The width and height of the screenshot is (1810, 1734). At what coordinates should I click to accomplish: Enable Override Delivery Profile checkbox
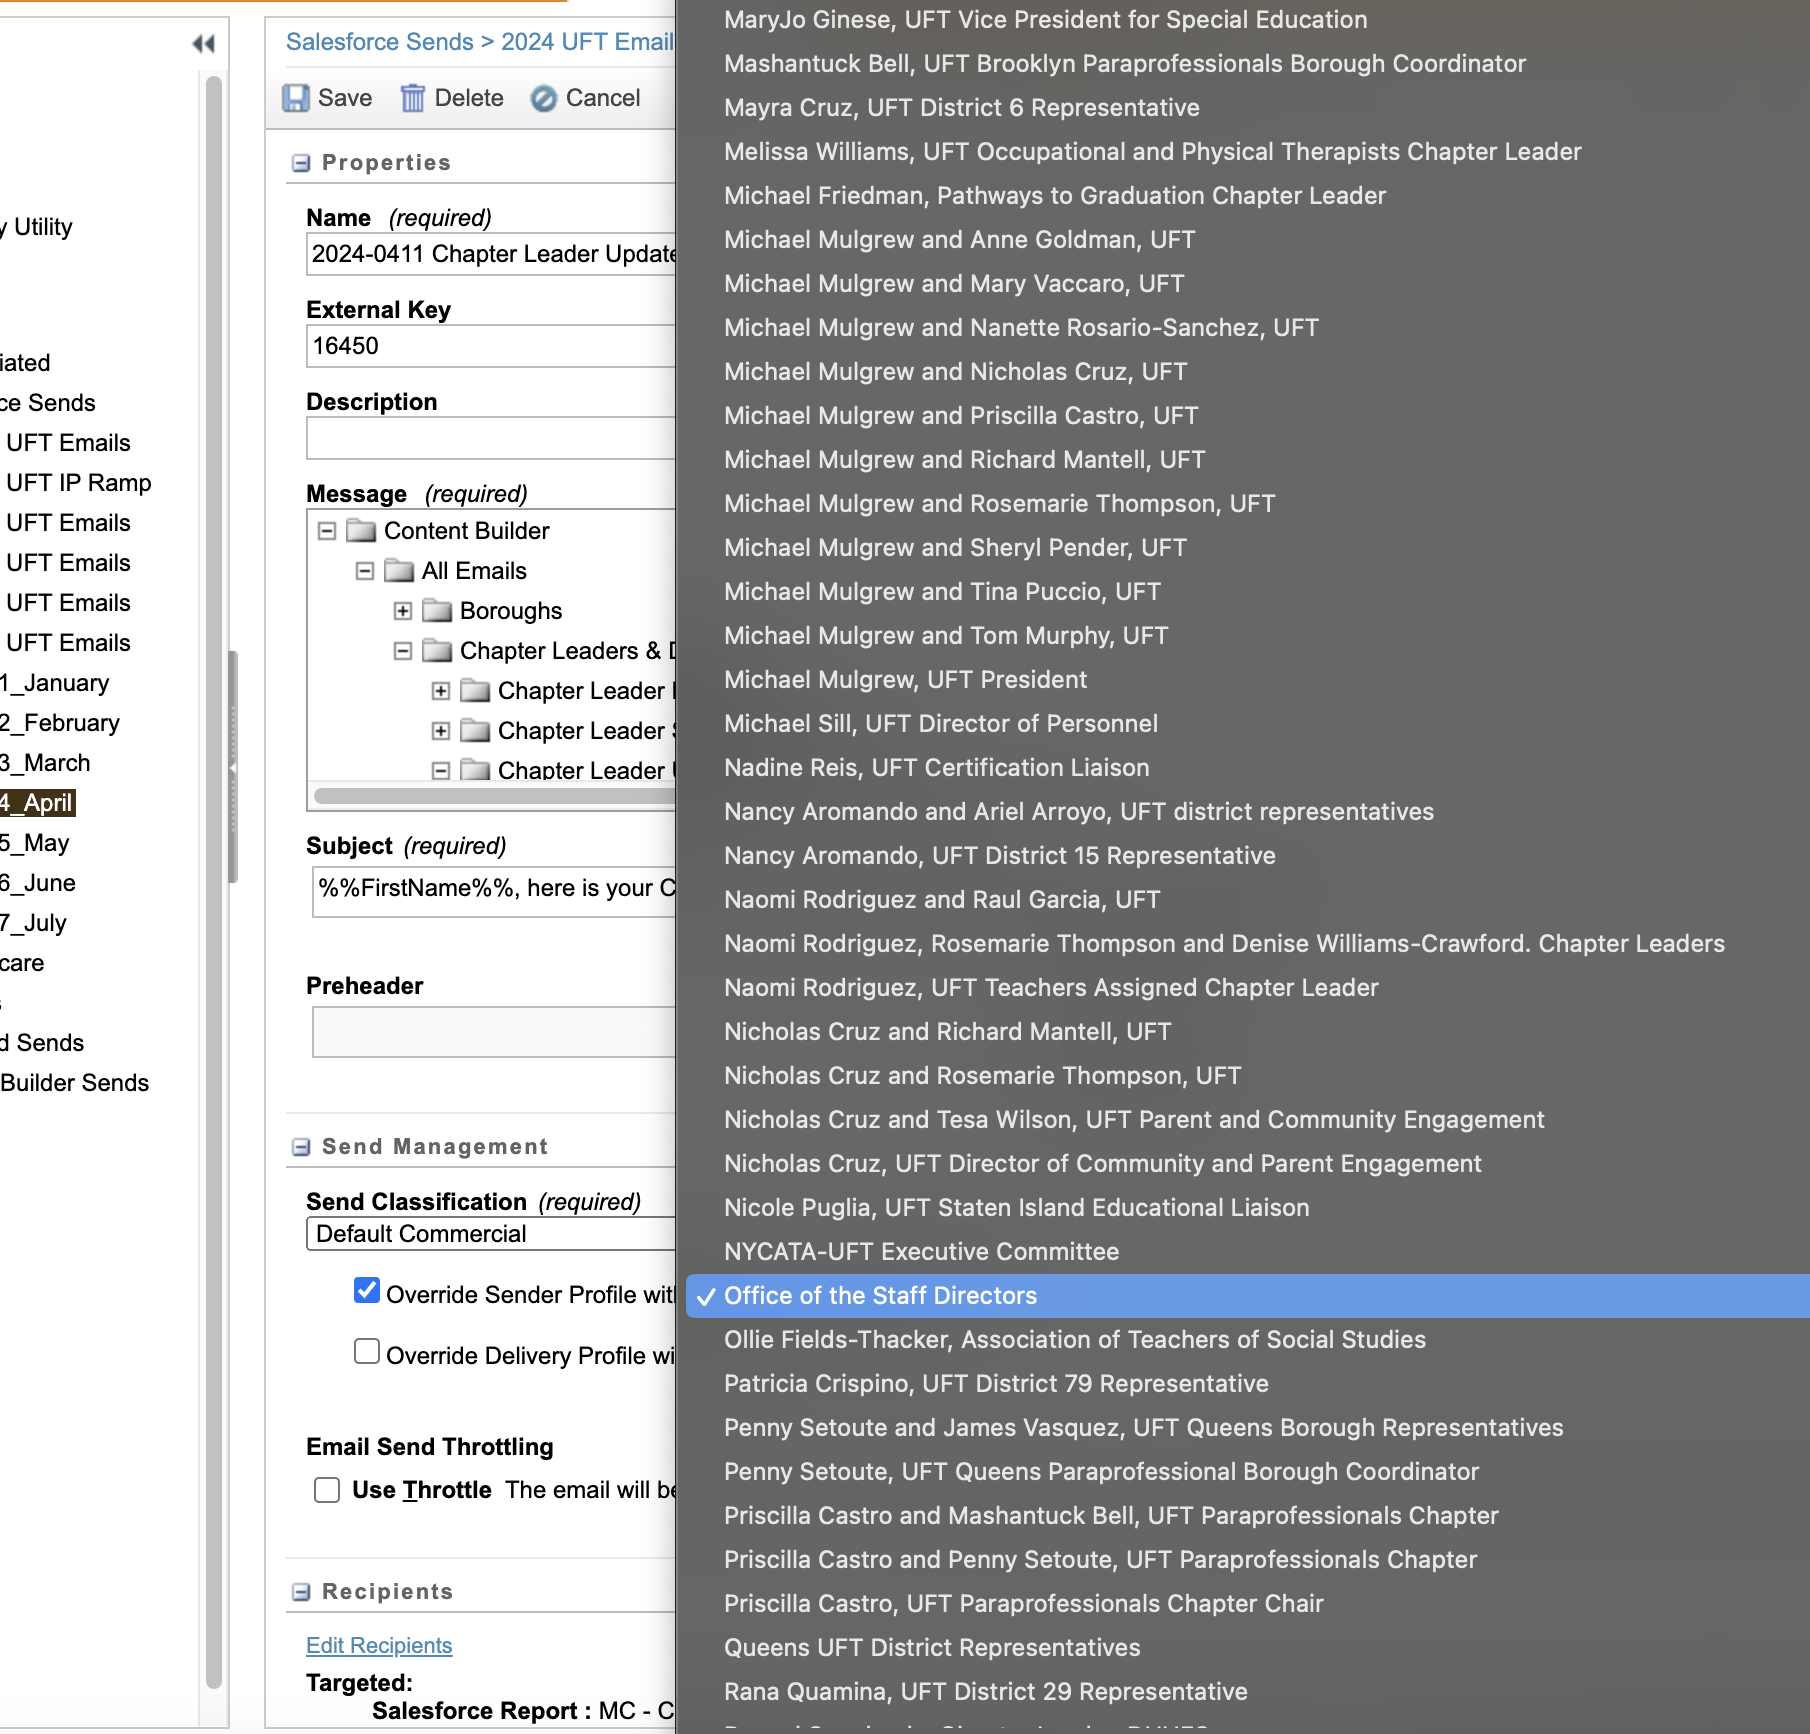pyautogui.click(x=367, y=1352)
